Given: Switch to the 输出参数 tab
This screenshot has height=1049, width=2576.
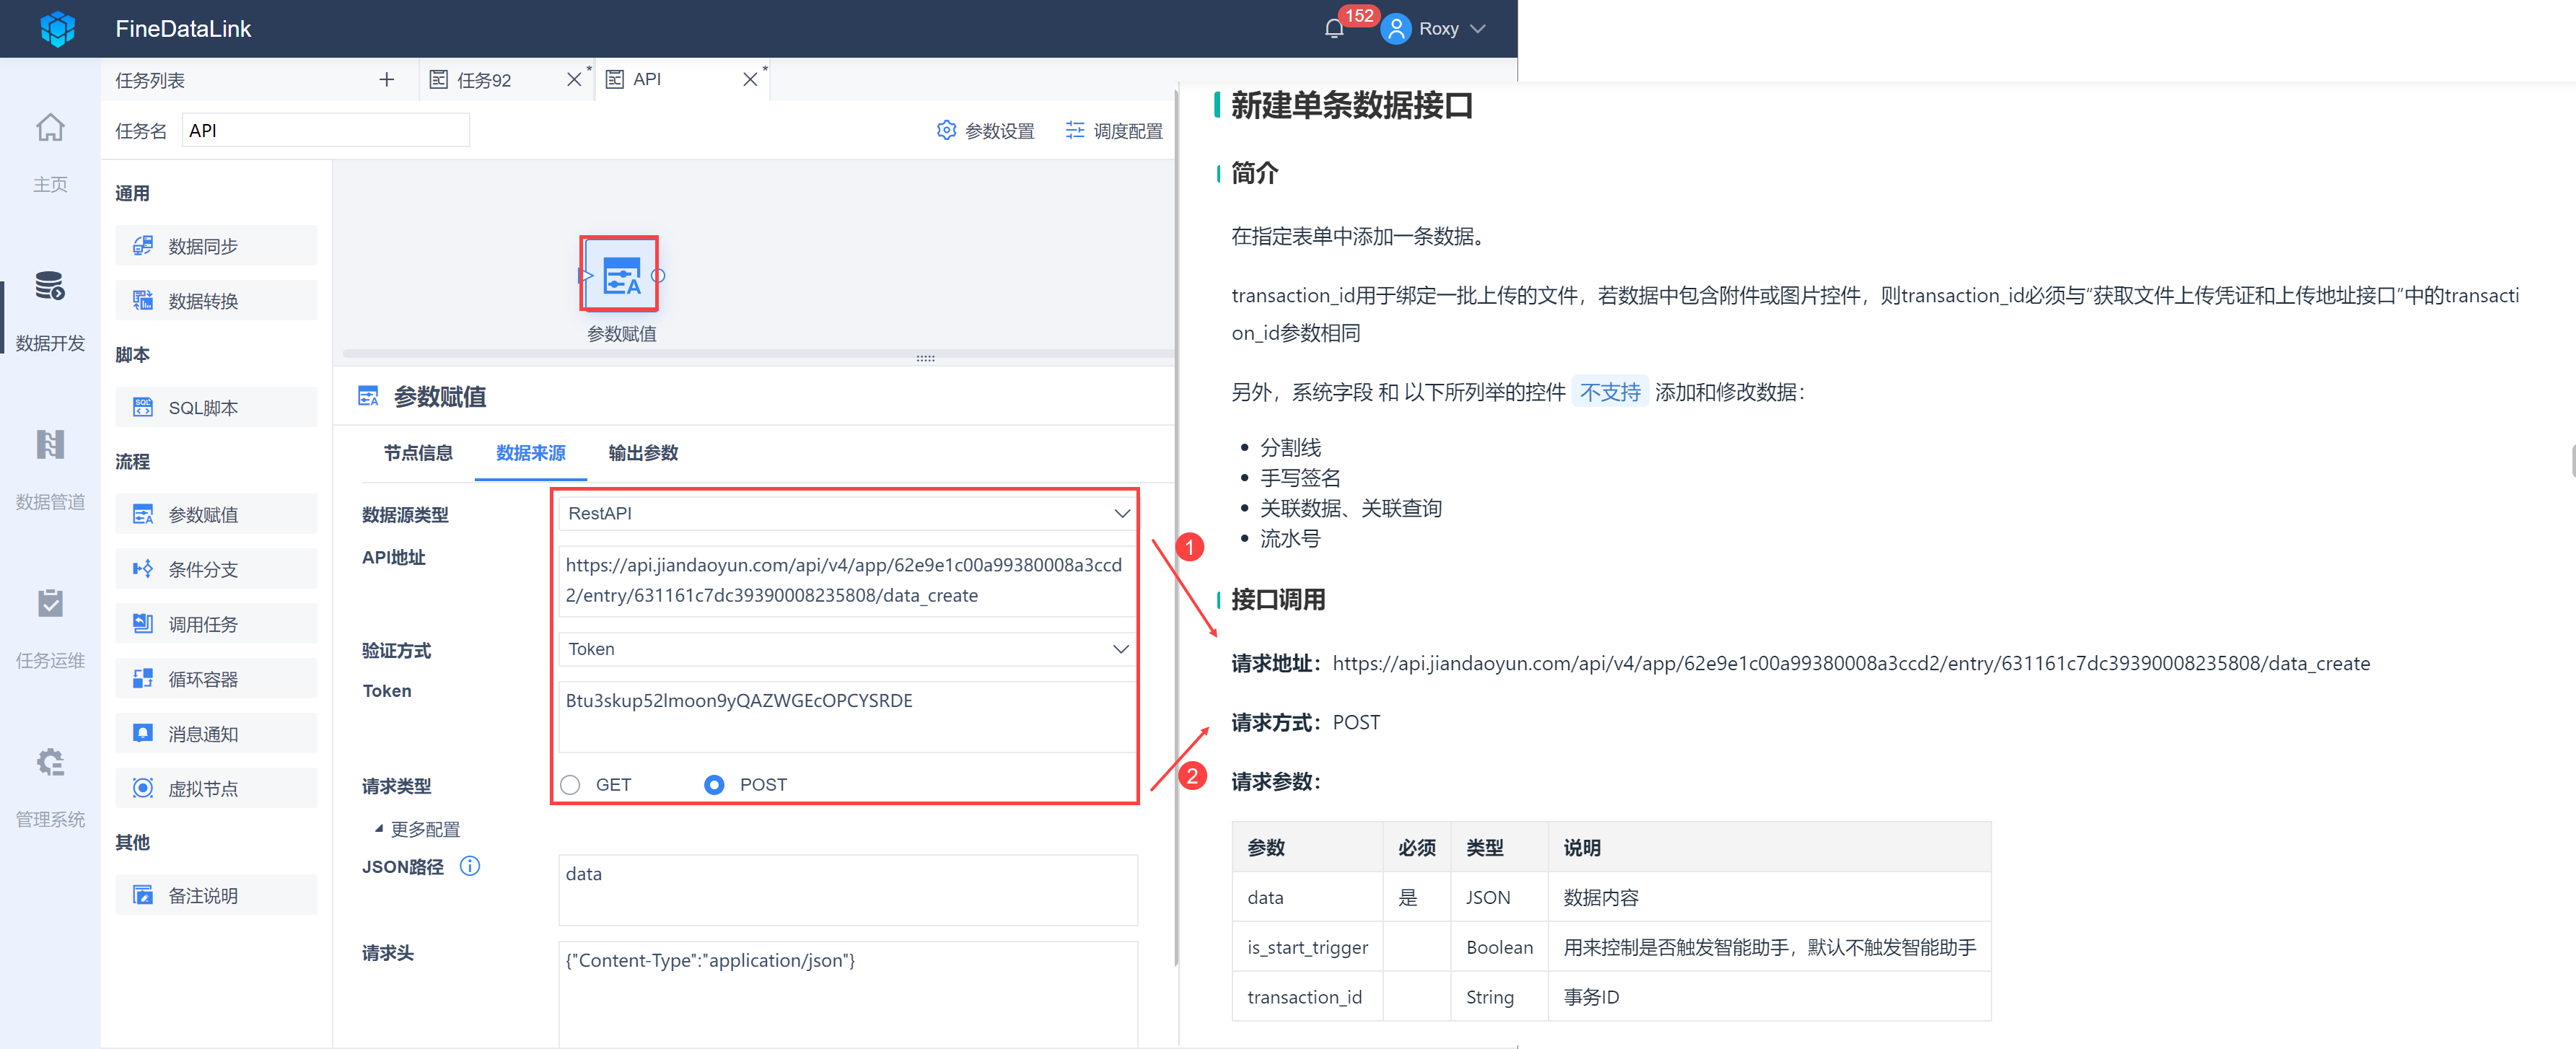Looking at the screenshot, I should [643, 453].
